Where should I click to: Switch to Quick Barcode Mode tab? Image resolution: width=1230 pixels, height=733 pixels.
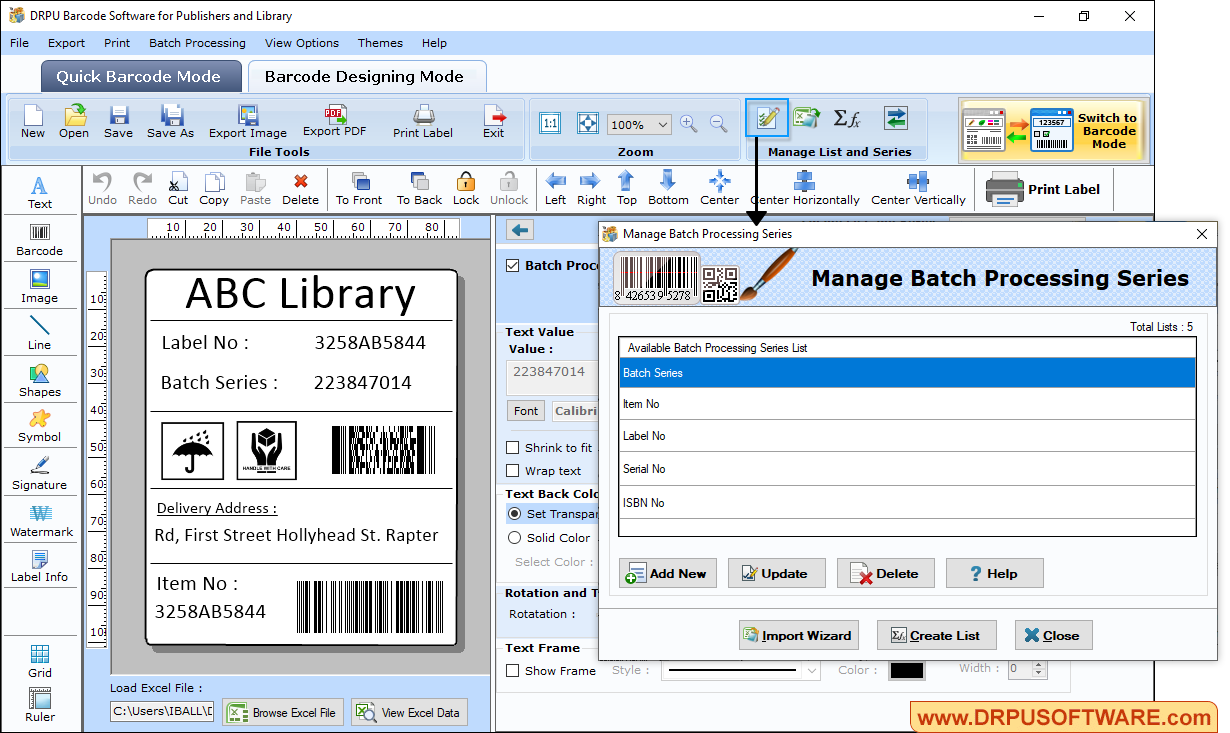click(140, 76)
